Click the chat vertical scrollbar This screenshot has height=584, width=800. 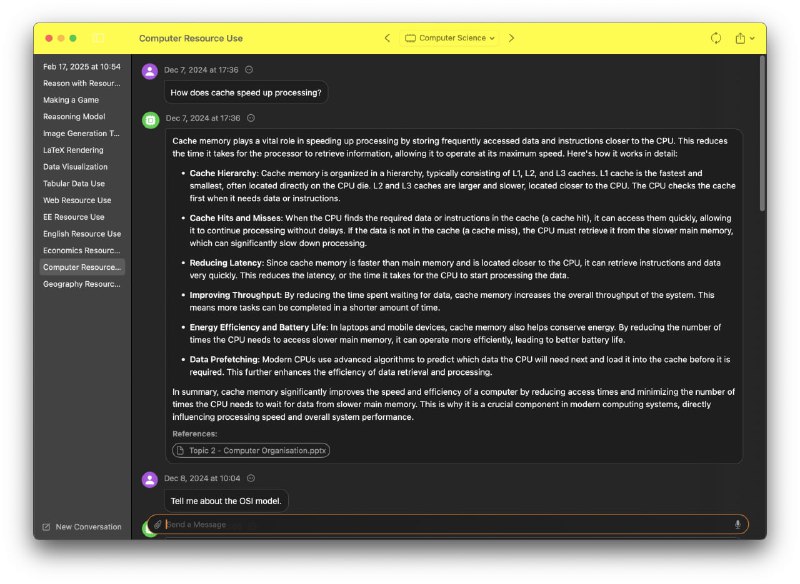click(762, 130)
